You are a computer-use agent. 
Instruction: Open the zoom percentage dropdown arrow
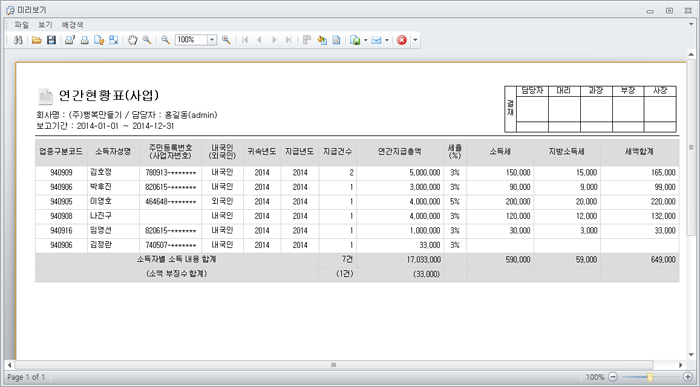pos(212,40)
